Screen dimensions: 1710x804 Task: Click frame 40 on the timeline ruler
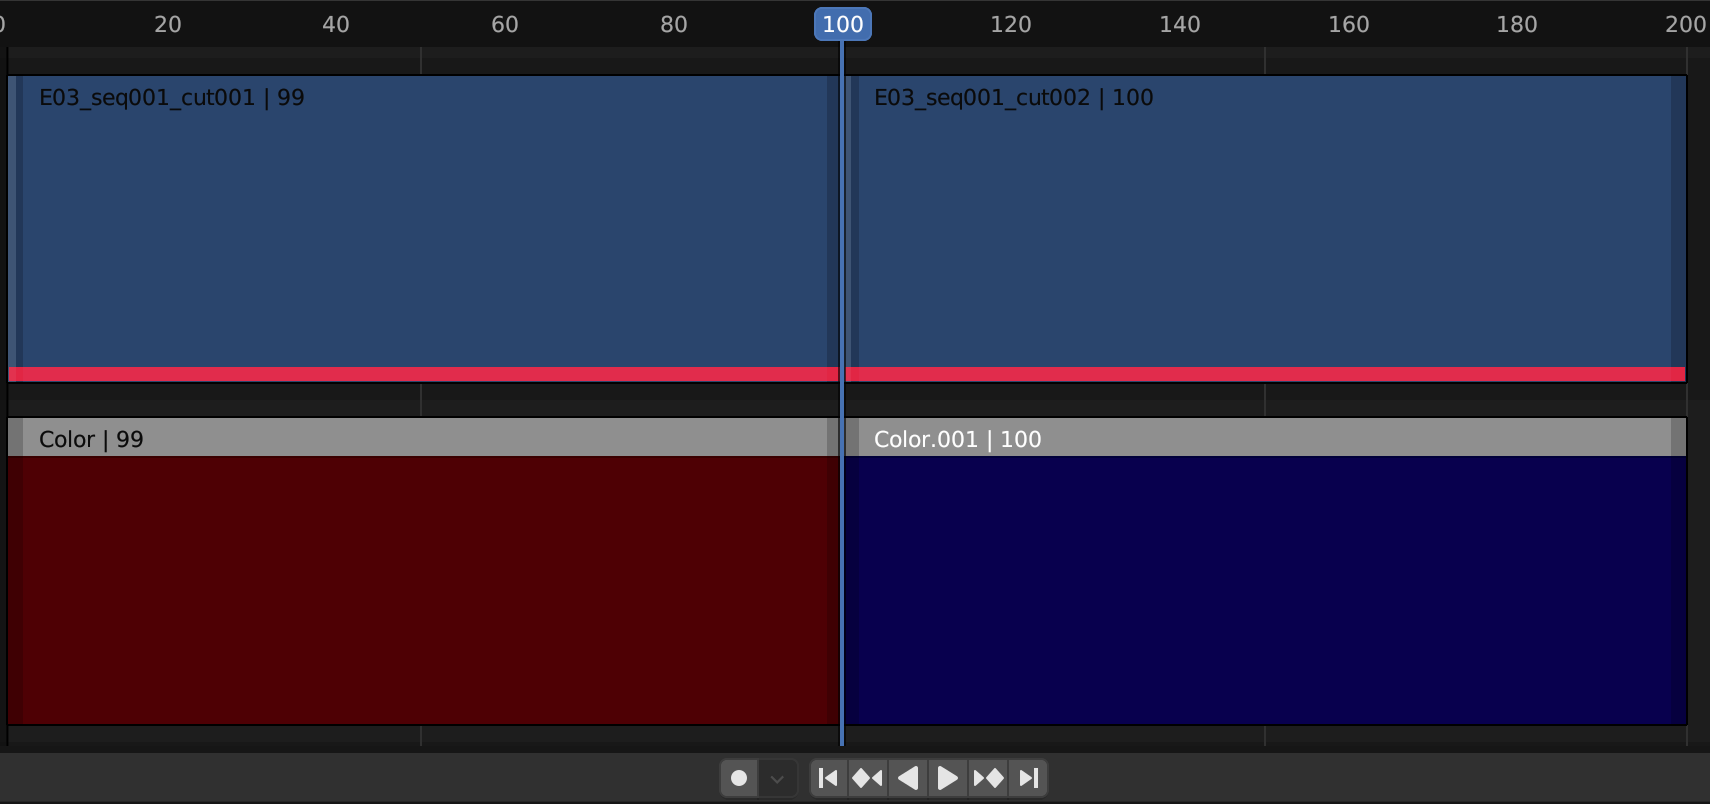[x=336, y=24]
